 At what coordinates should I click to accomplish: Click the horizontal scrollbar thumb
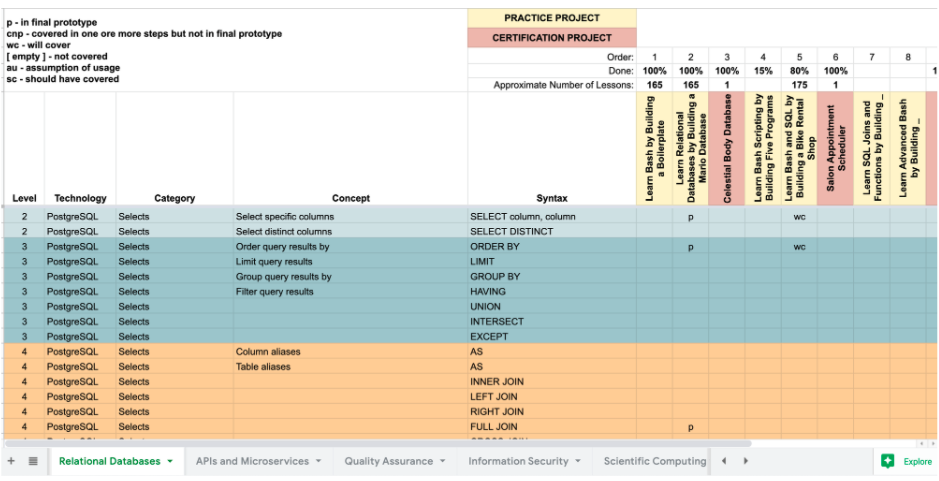(378, 444)
